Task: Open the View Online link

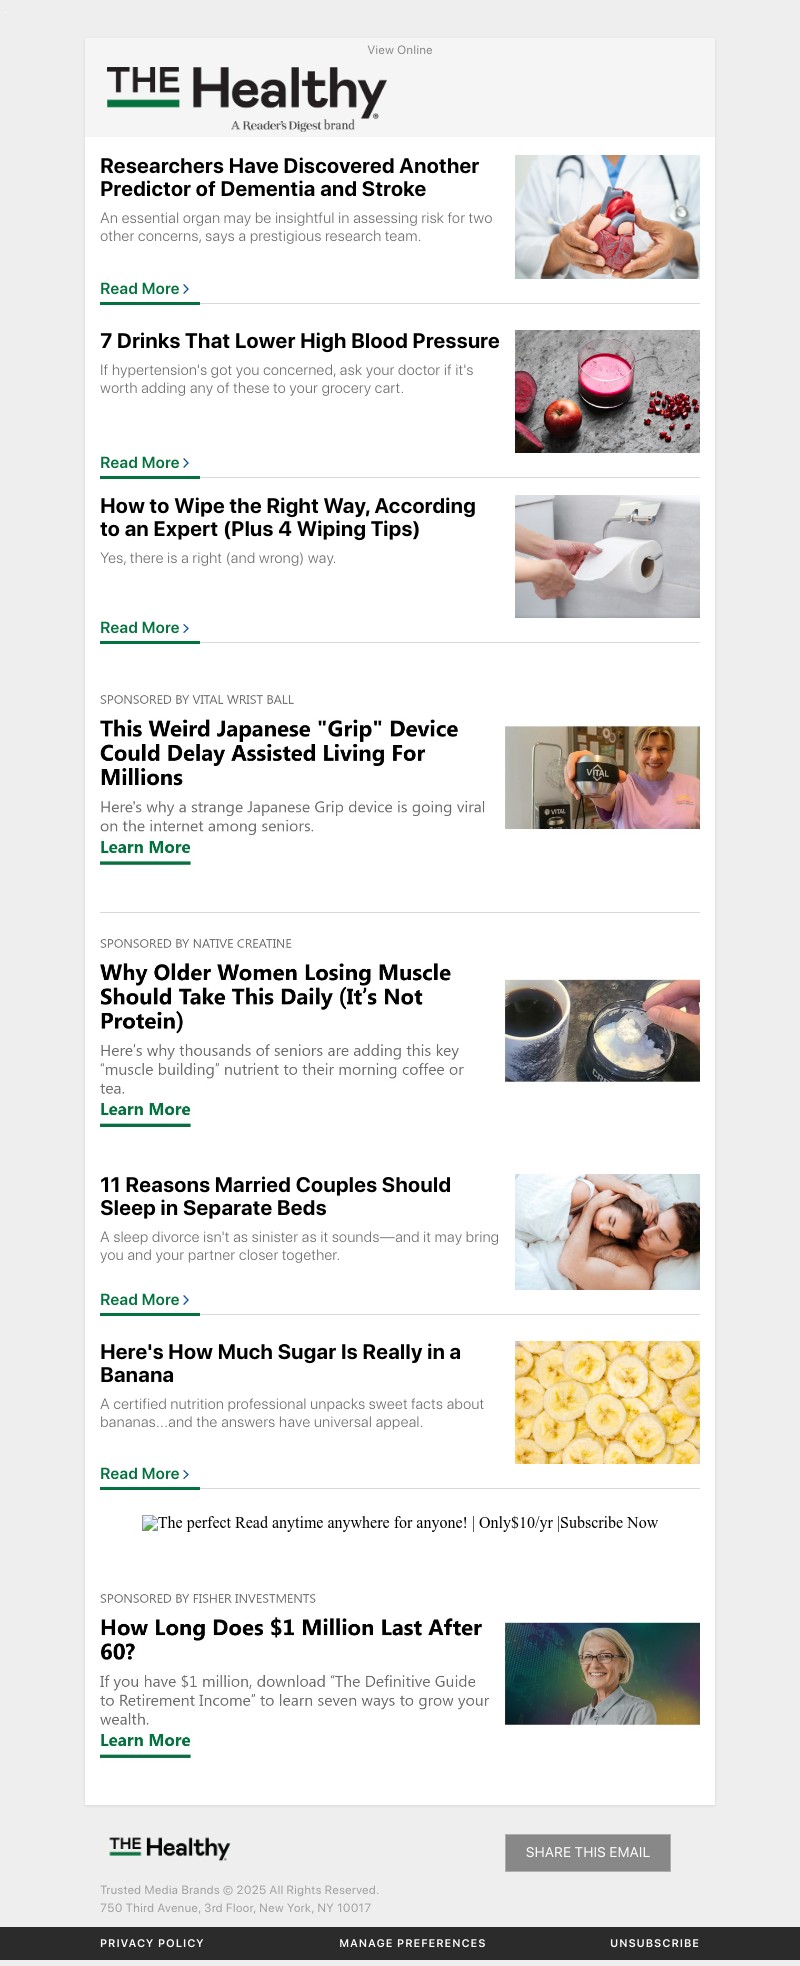Action: point(400,50)
